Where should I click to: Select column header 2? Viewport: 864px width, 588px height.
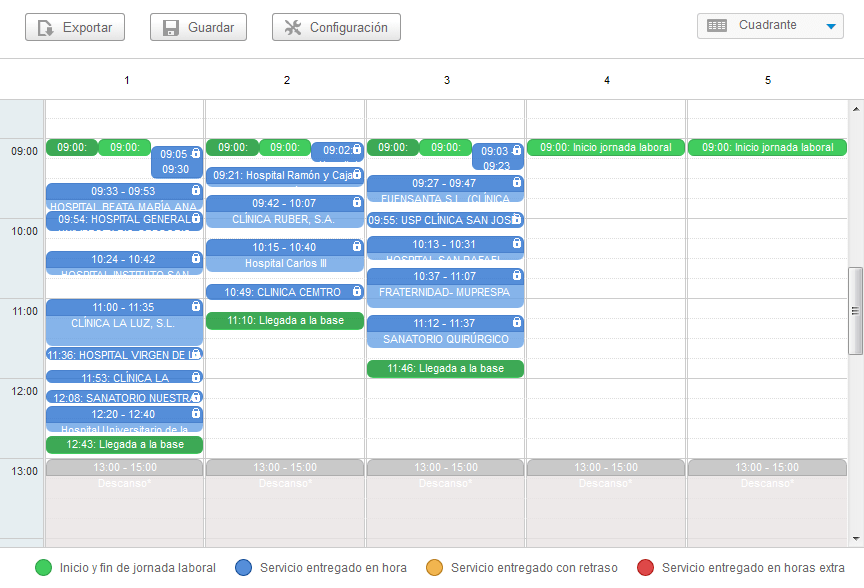[x=287, y=80]
